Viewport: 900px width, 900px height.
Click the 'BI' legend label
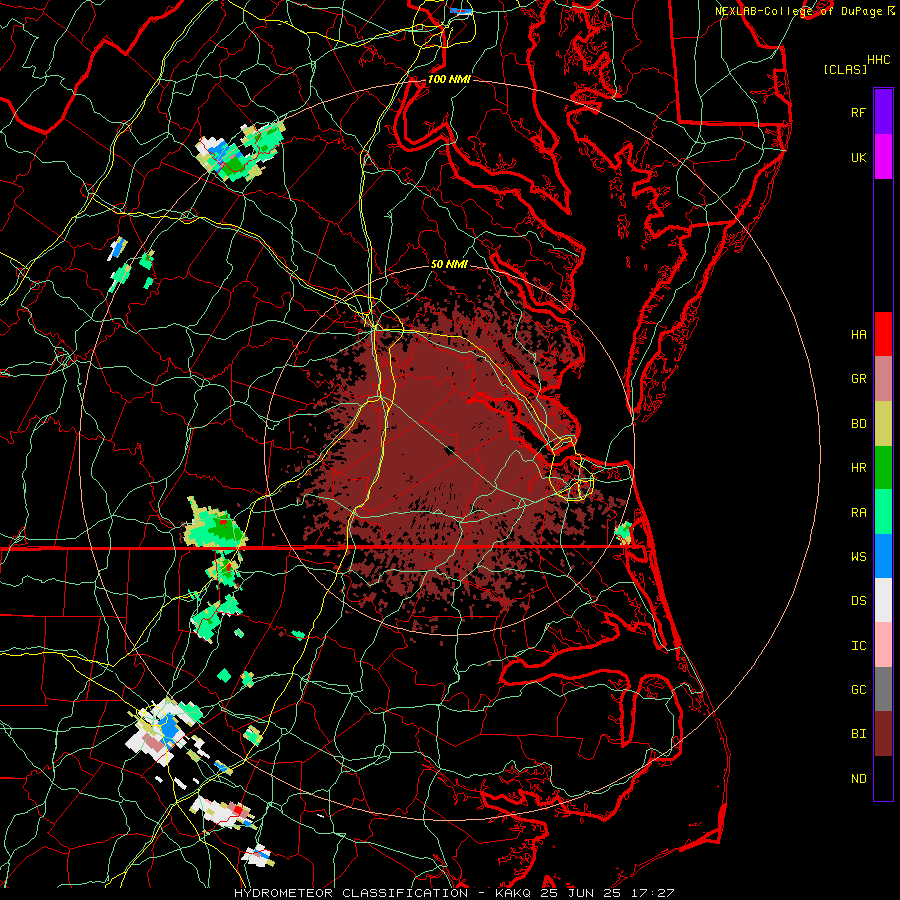858,734
